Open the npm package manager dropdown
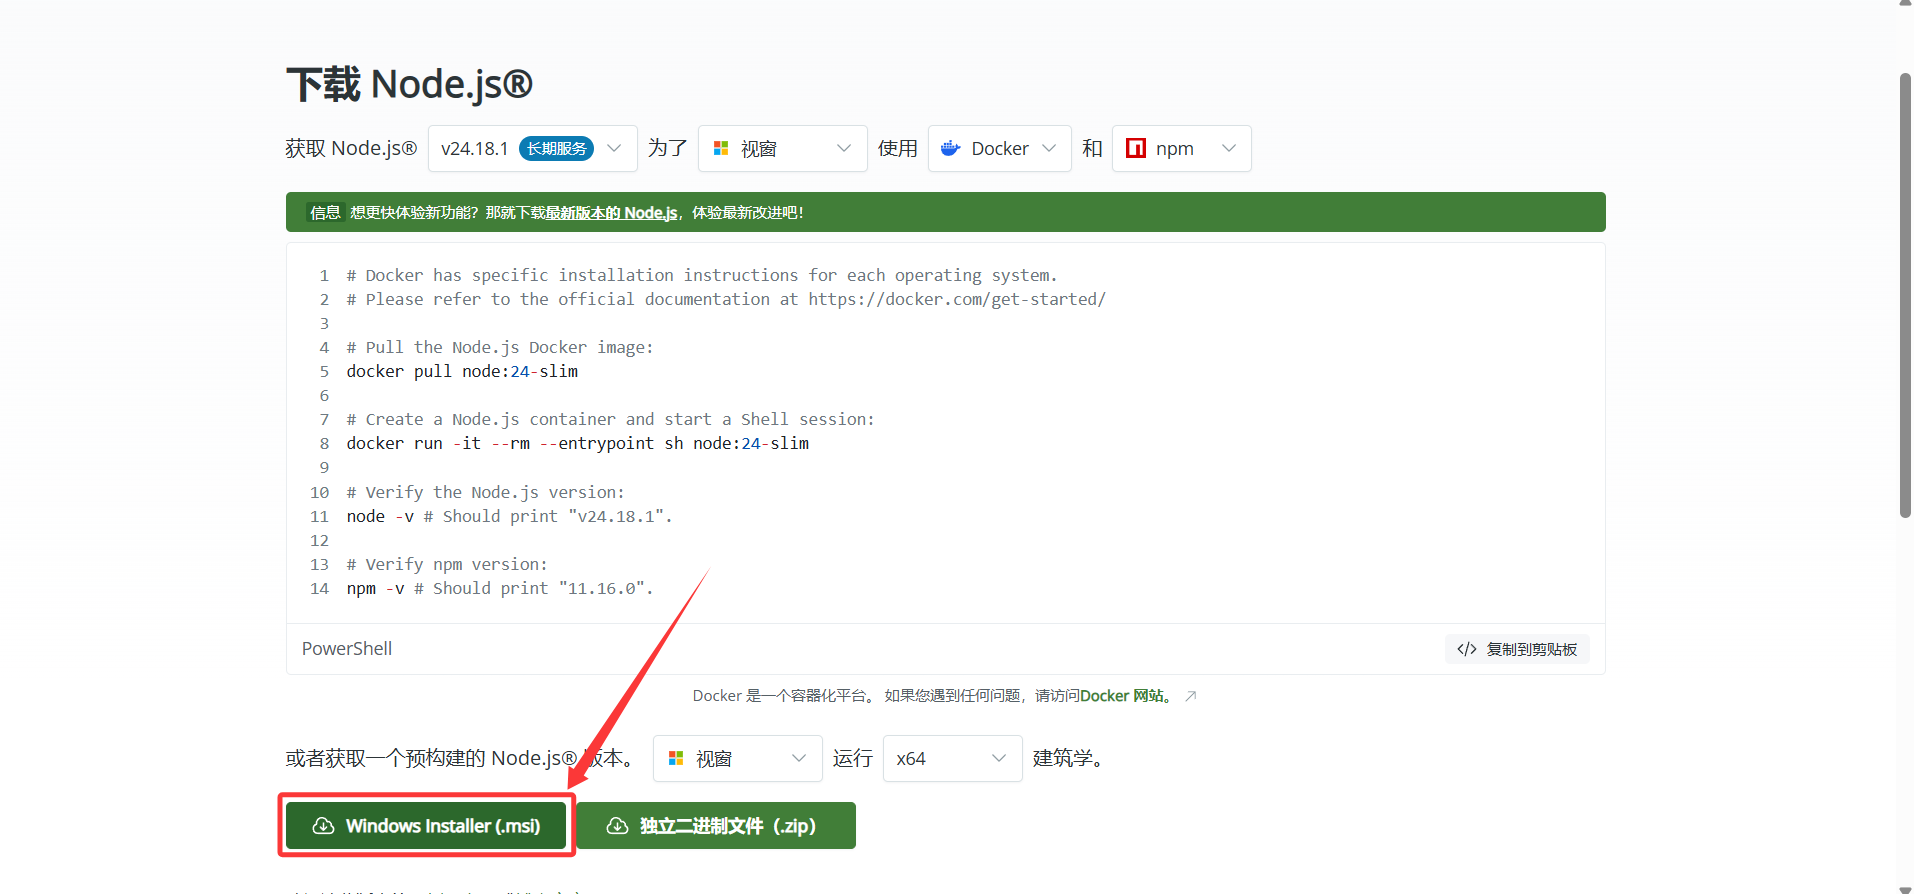Image resolution: width=1914 pixels, height=894 pixels. click(x=1181, y=148)
